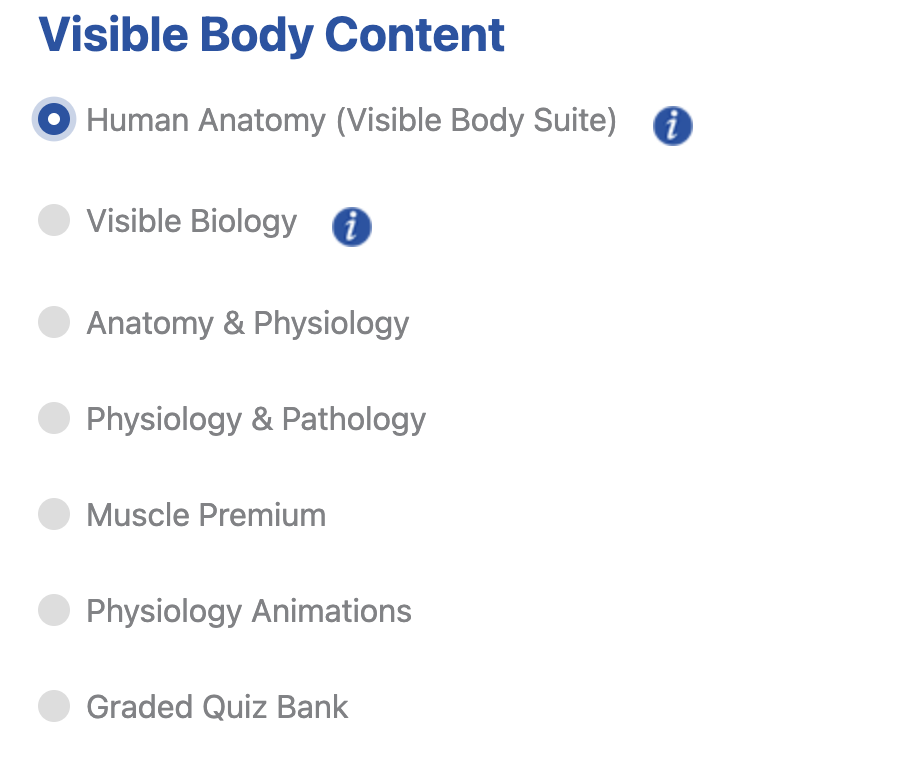The image size is (902, 784).
Task: Click the Visible Biology info circle icon
Action: (x=351, y=227)
